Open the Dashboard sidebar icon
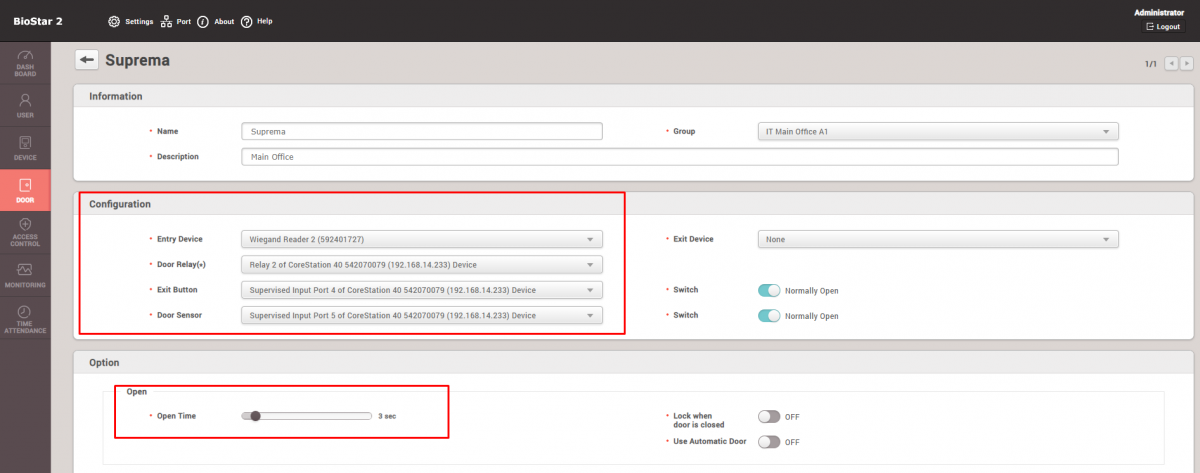 pos(25,63)
